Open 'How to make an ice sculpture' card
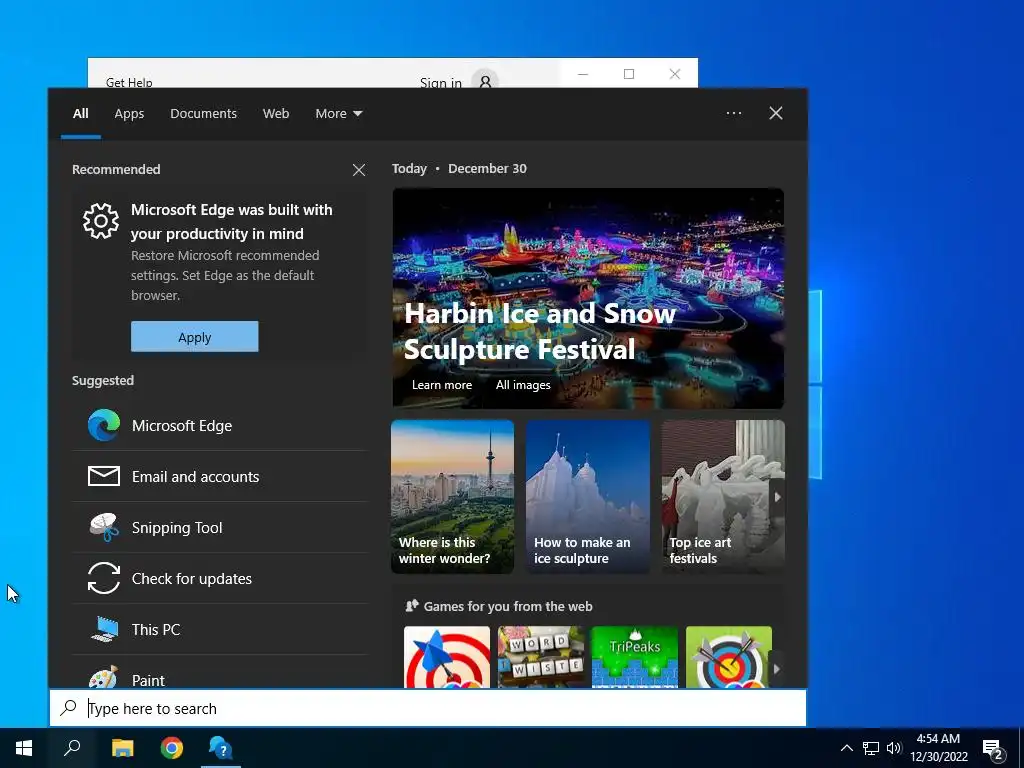 click(588, 497)
